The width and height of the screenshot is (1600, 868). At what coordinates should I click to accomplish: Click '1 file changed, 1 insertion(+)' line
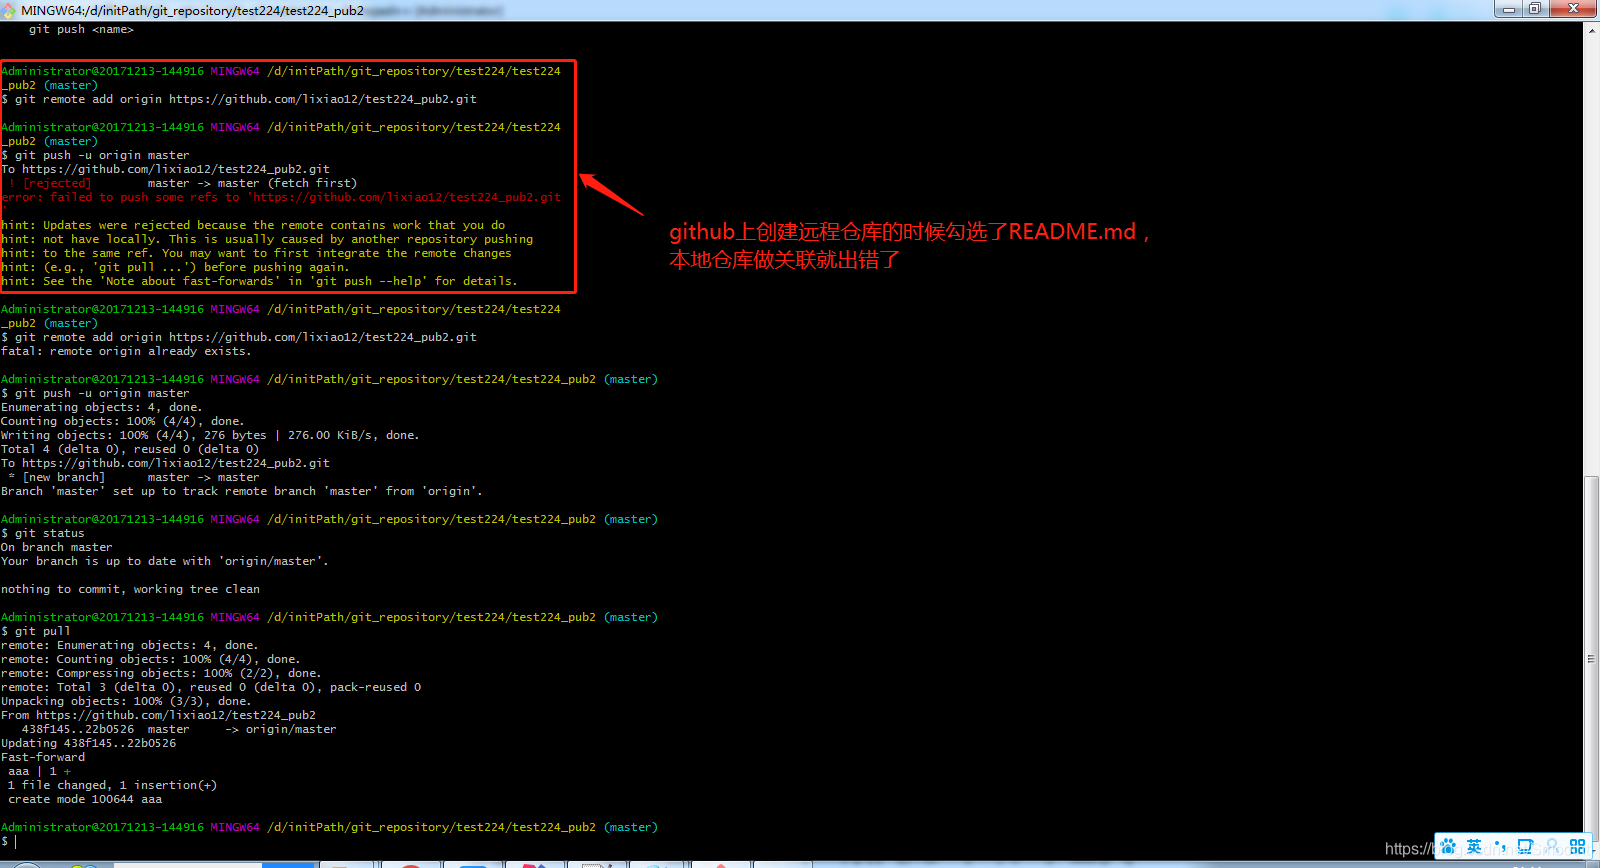coord(112,785)
